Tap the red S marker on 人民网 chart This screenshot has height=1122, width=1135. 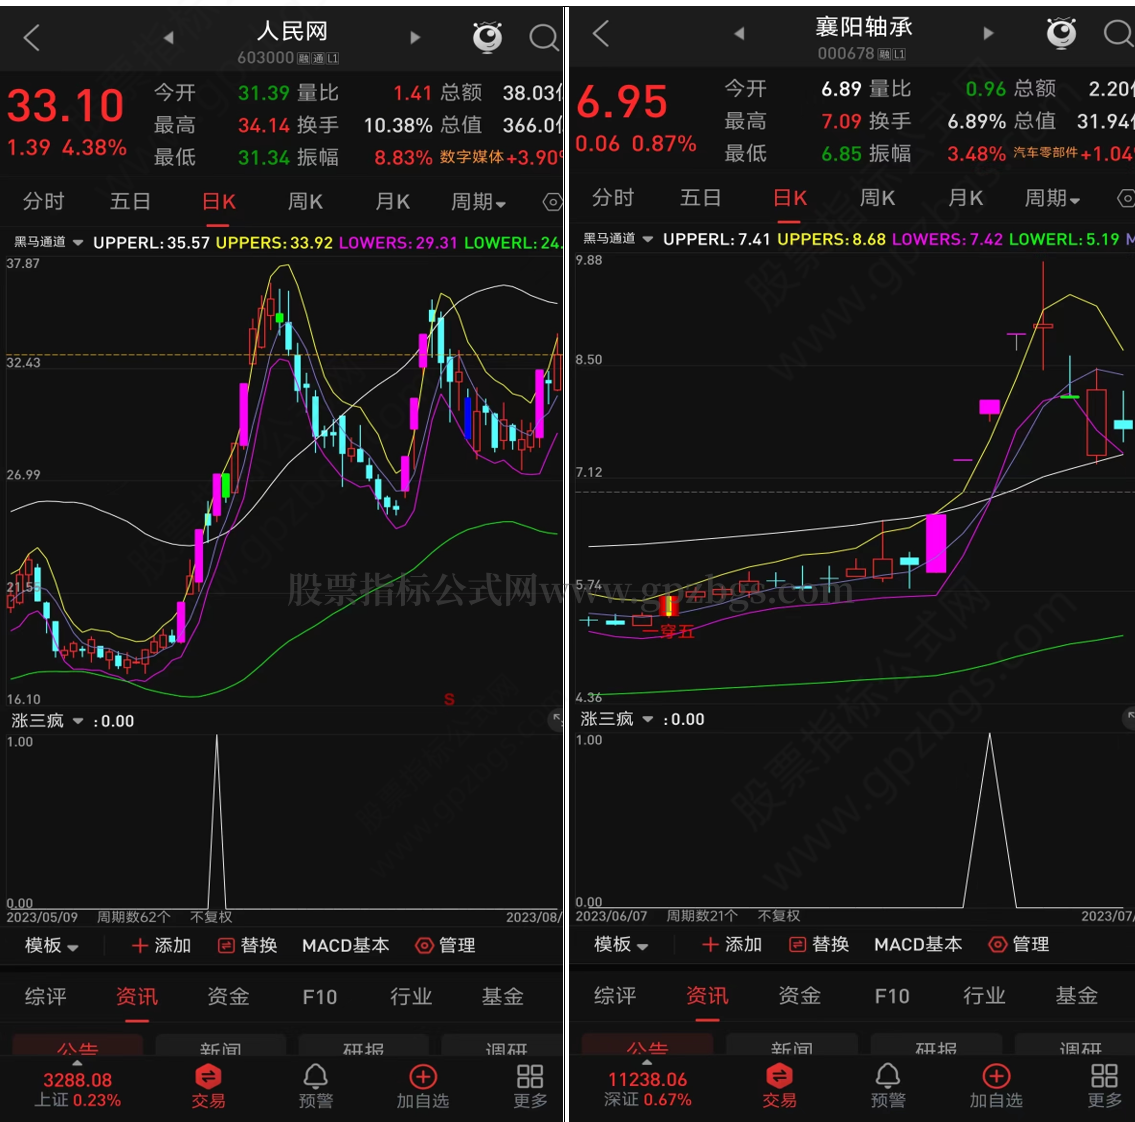(449, 699)
